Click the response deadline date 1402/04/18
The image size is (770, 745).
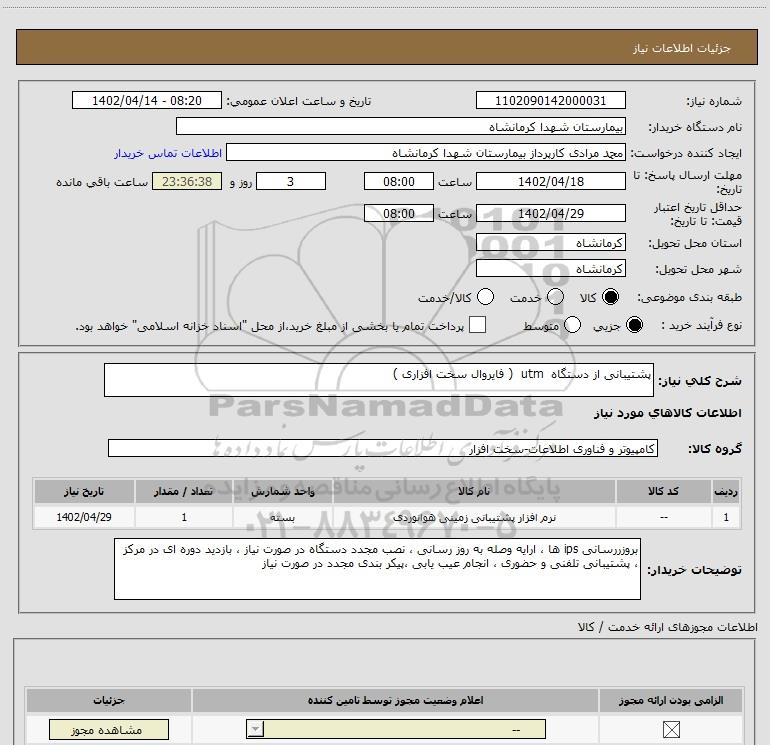tap(550, 181)
